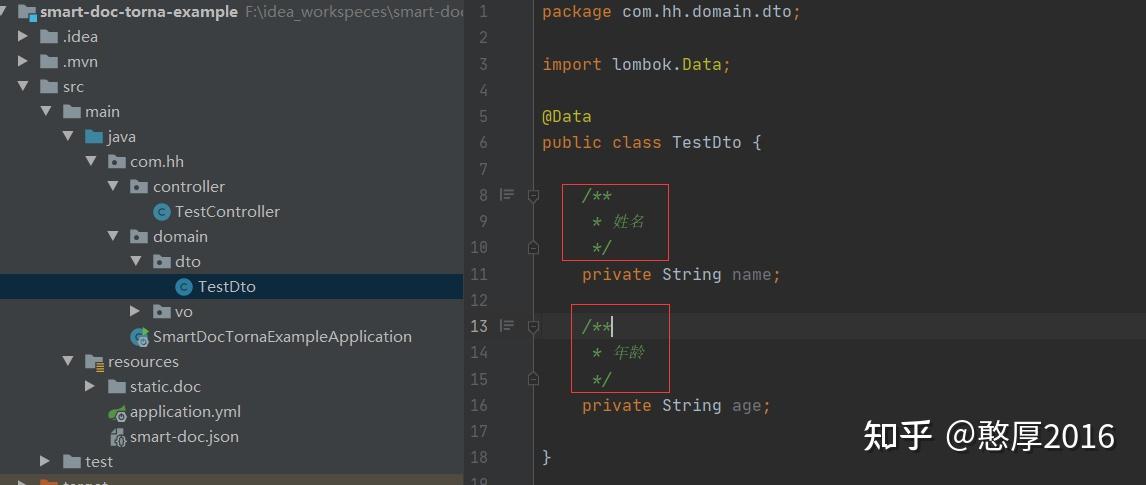Screen dimensions: 1146x485
Task: Click the TestDto class icon in tree
Action: point(184,287)
